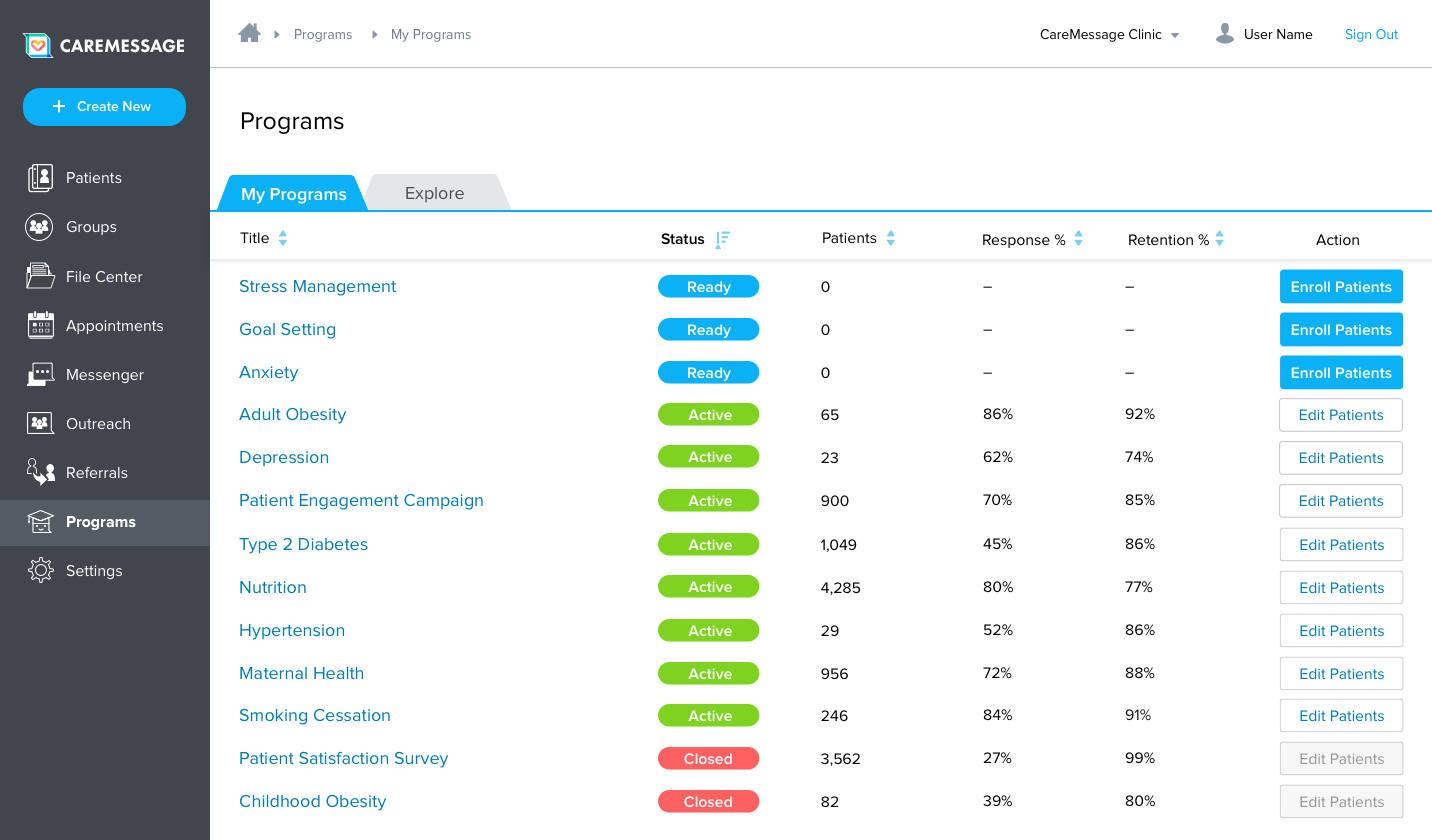Edit Patients for Patient Engagement Campaign
This screenshot has height=840, width=1432.
point(1341,501)
